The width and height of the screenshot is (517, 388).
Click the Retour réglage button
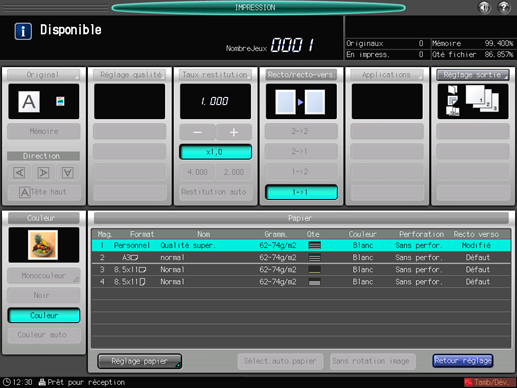(x=463, y=361)
